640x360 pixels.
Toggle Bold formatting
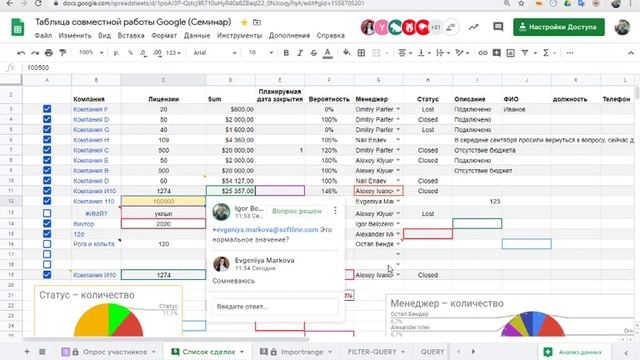[x=286, y=53]
